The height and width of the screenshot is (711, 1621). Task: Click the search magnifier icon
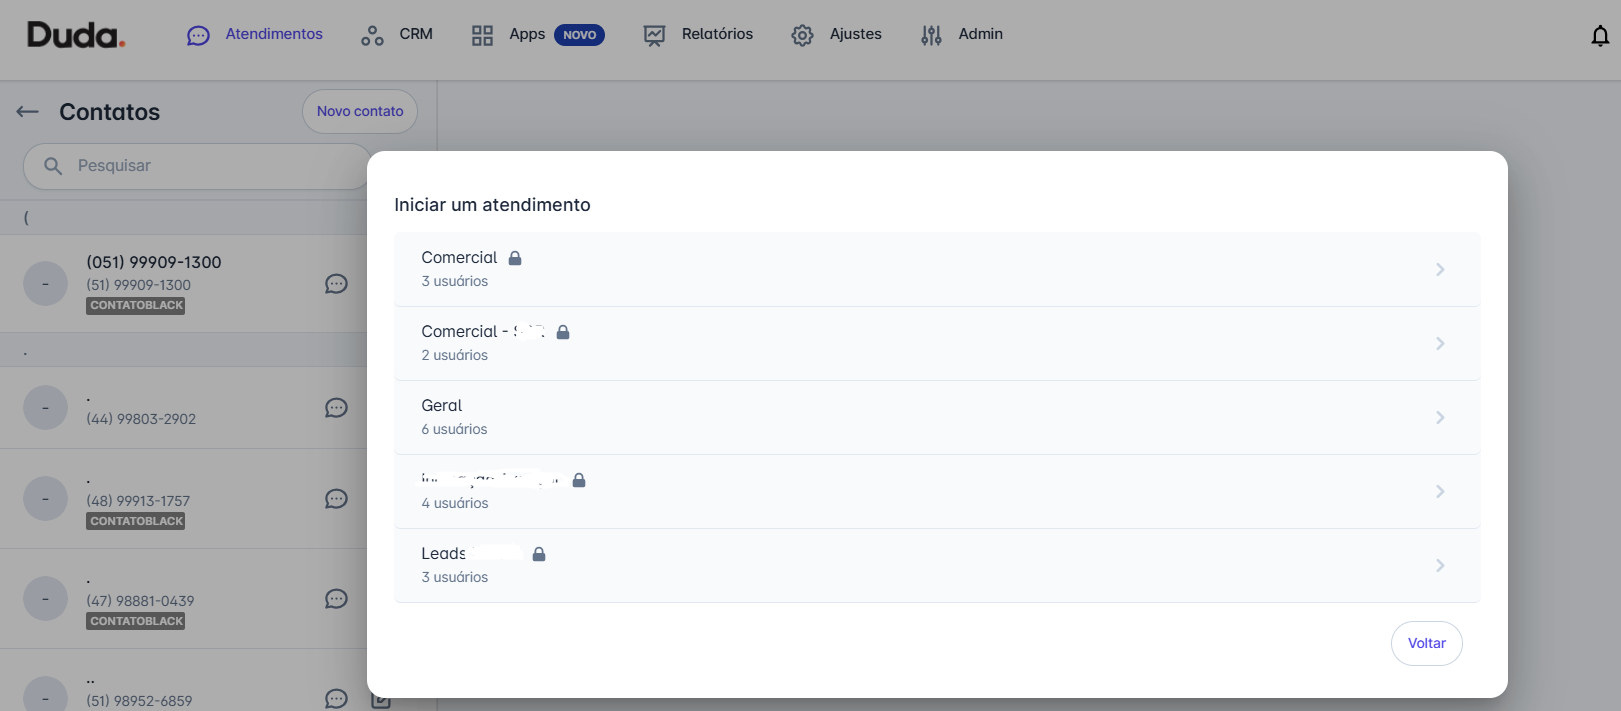pyautogui.click(x=53, y=166)
